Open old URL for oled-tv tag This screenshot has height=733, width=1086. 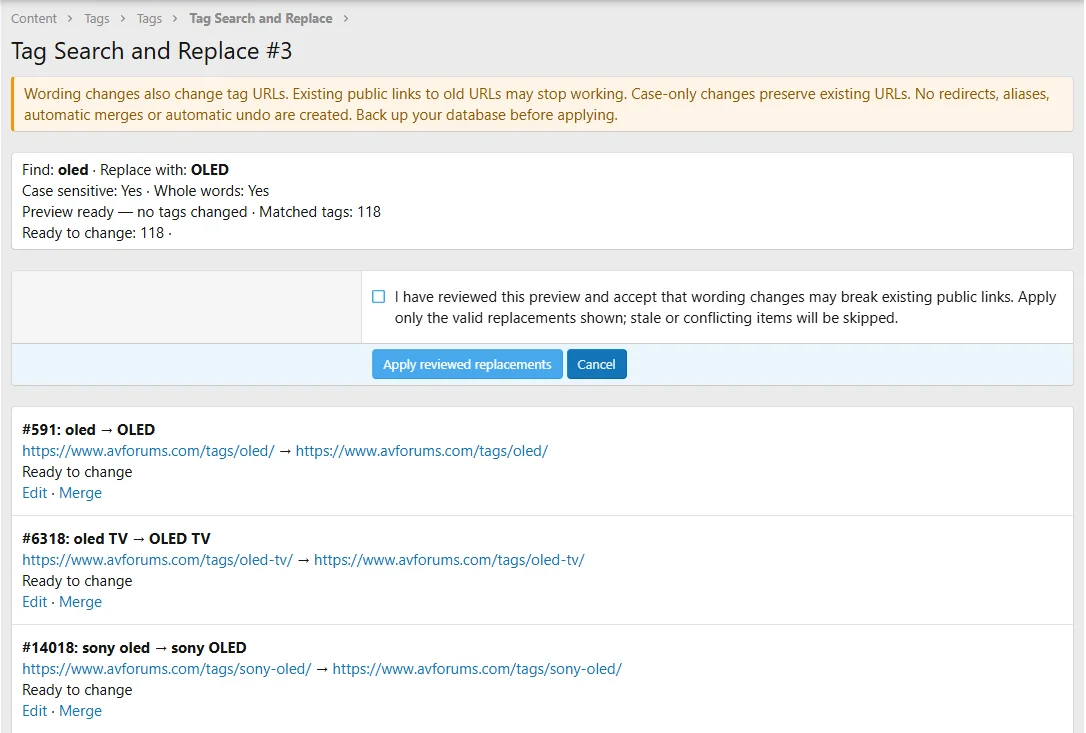click(157, 560)
